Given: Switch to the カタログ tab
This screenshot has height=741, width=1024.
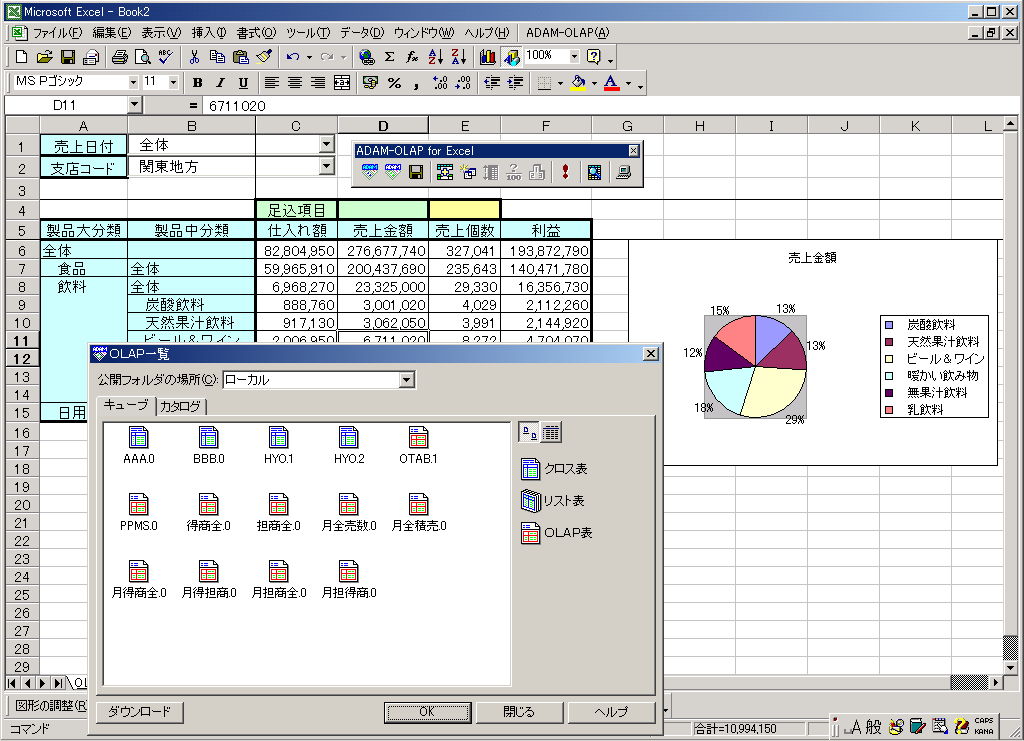Looking at the screenshot, I should [x=180, y=406].
